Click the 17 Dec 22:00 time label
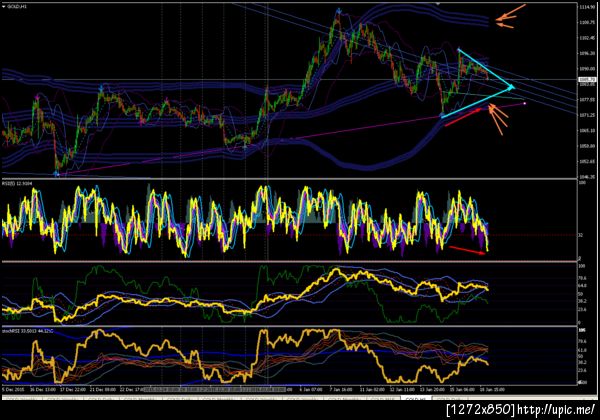This screenshot has width=600, height=420. tap(73, 389)
